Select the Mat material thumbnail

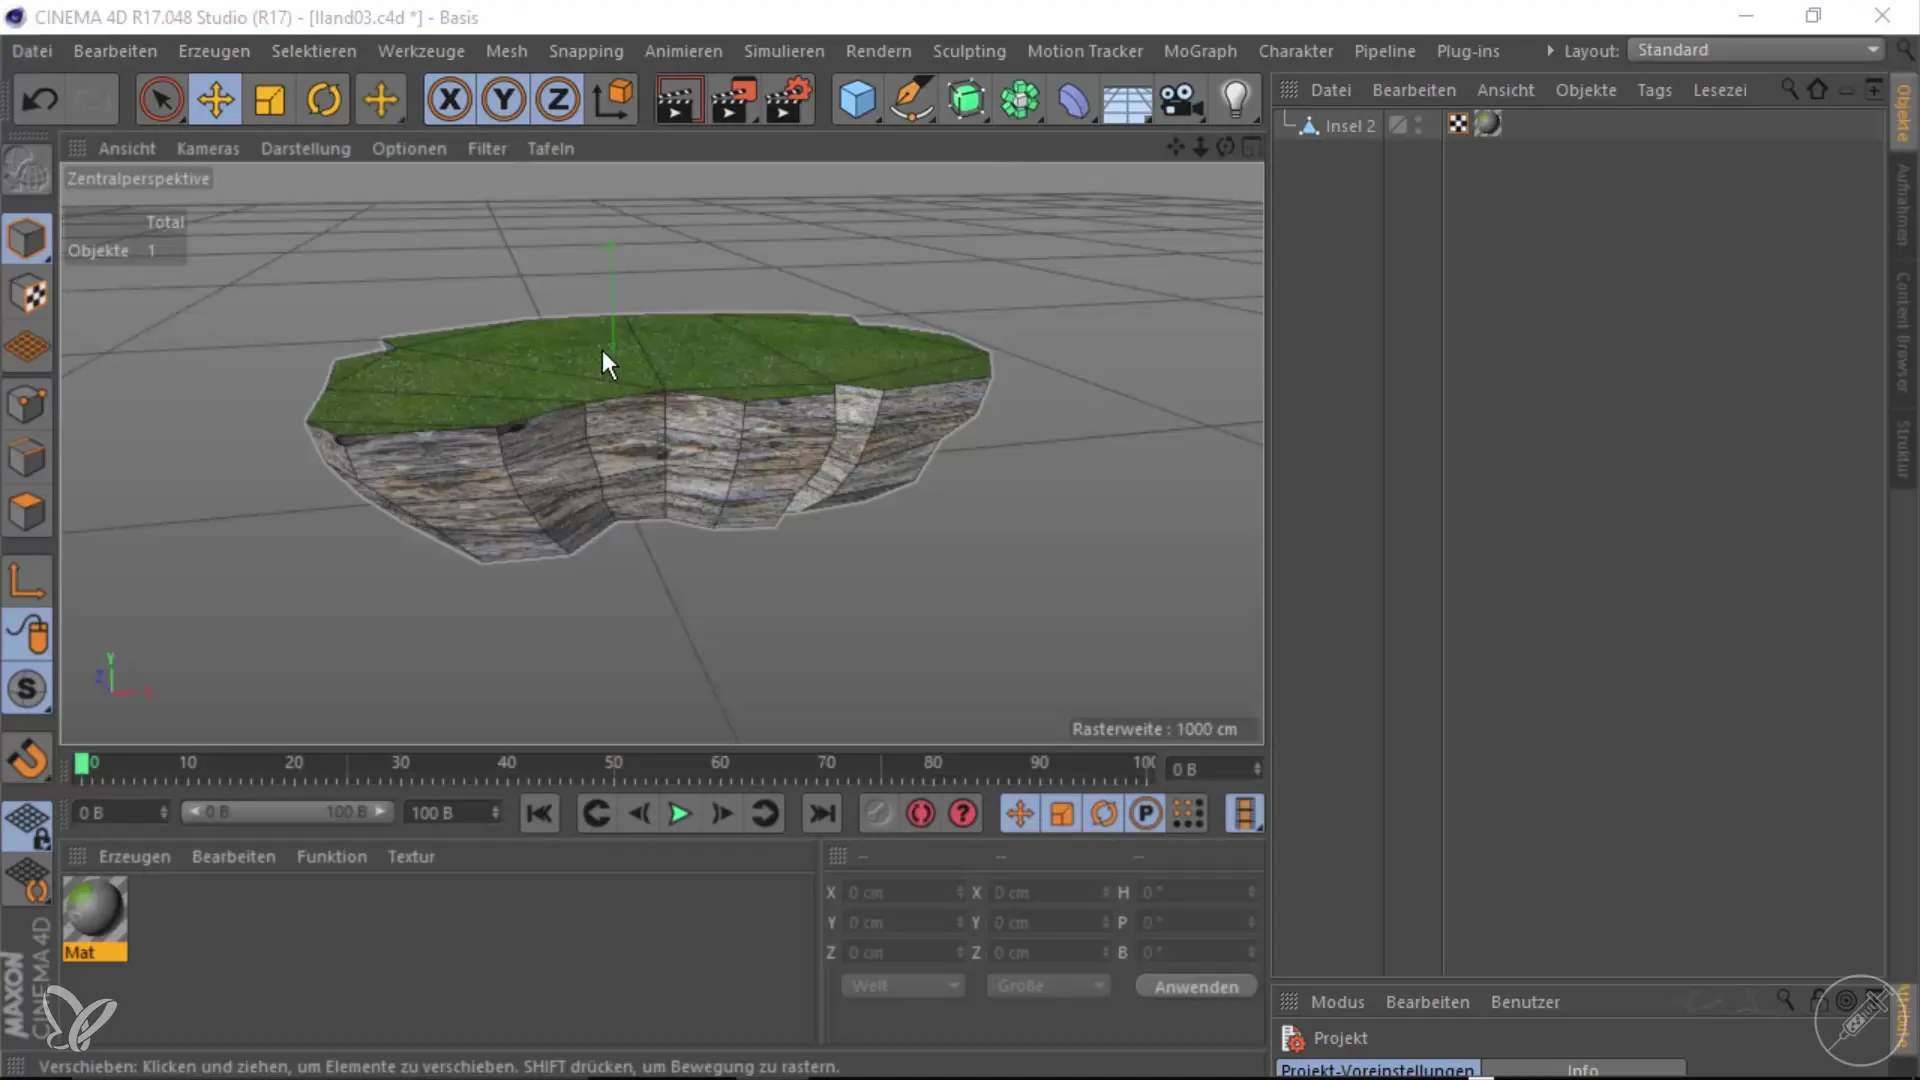coord(95,919)
